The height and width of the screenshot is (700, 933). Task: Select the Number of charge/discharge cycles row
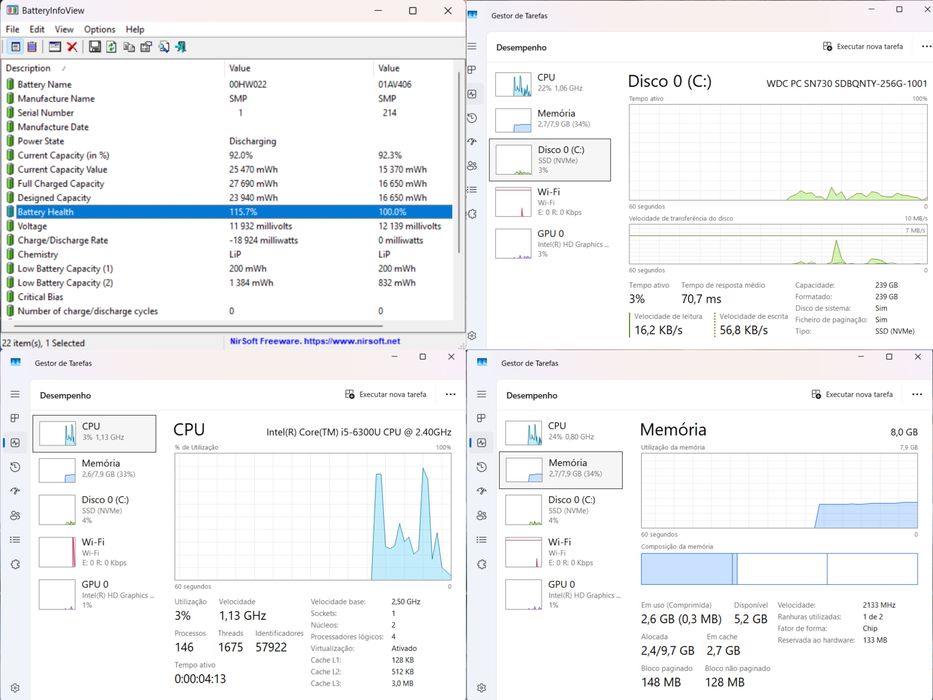click(229, 311)
